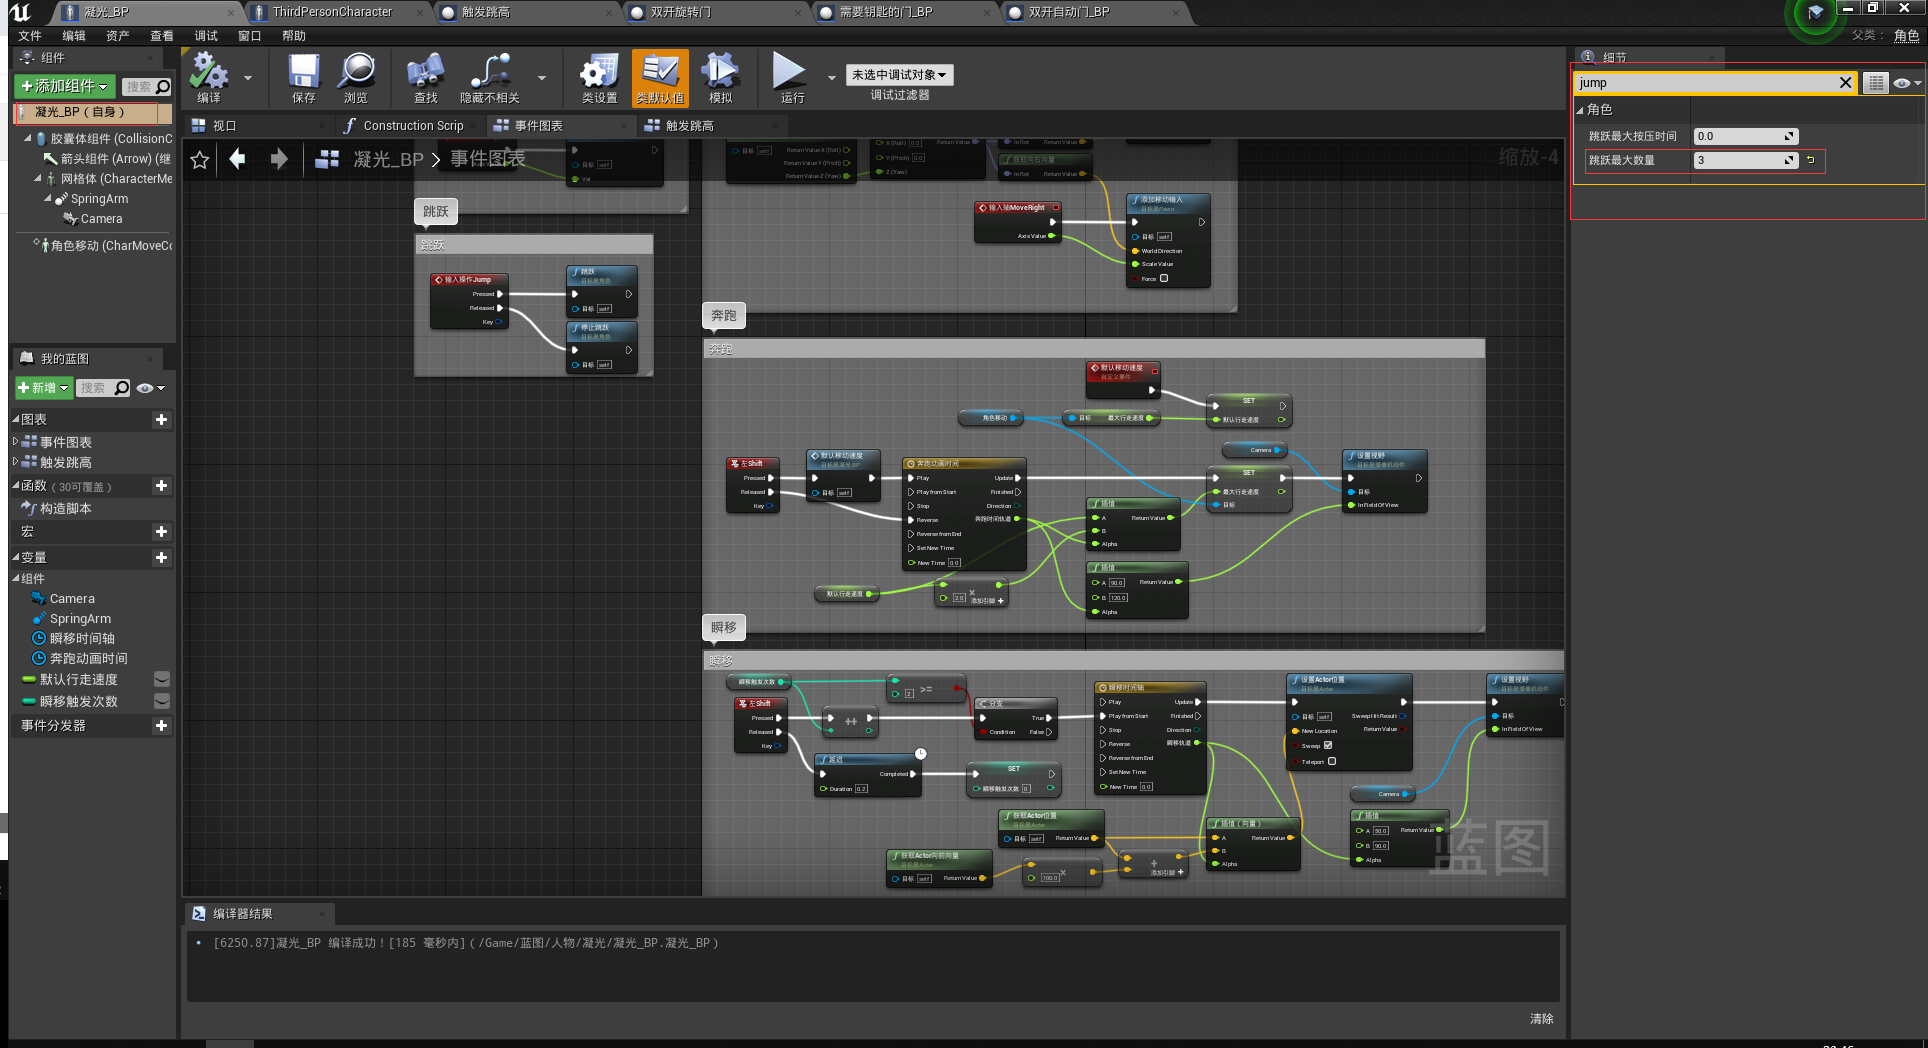Open the 添加组件 dropdown
This screenshot has height=1048, width=1928.
(x=65, y=86)
